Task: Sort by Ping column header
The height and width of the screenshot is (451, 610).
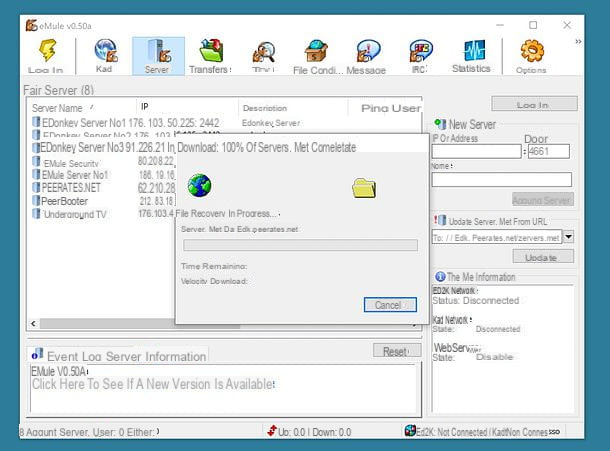Action: (375, 108)
